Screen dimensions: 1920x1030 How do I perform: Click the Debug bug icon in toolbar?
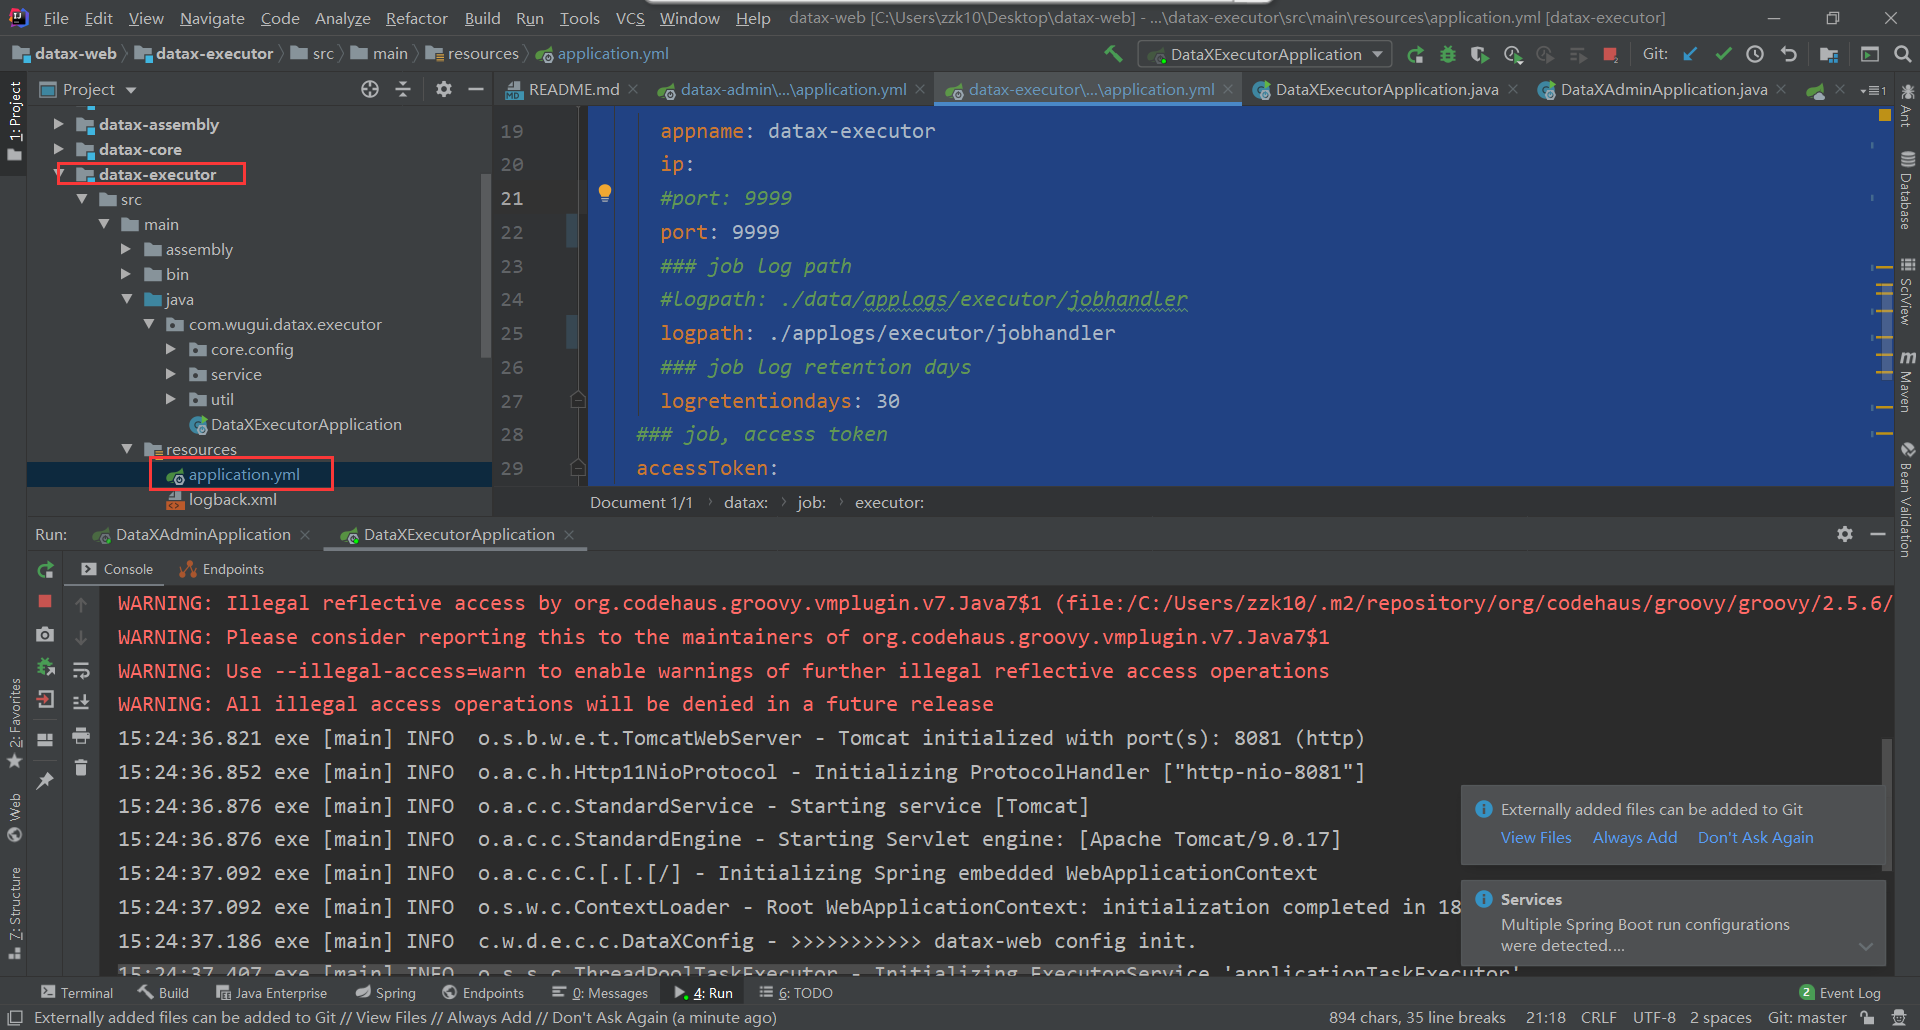pyautogui.click(x=1447, y=54)
